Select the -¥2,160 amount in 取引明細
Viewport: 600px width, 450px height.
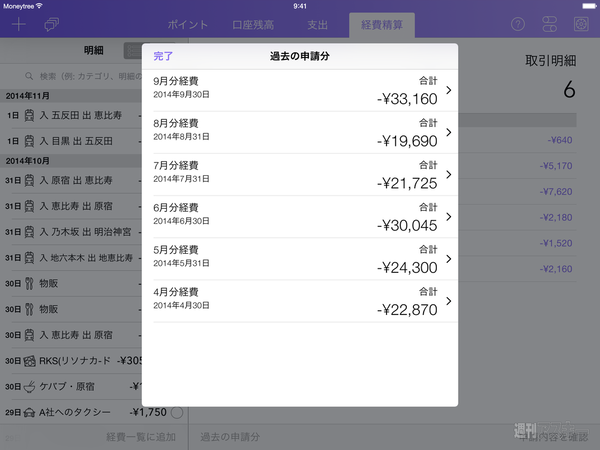pyautogui.click(x=556, y=269)
